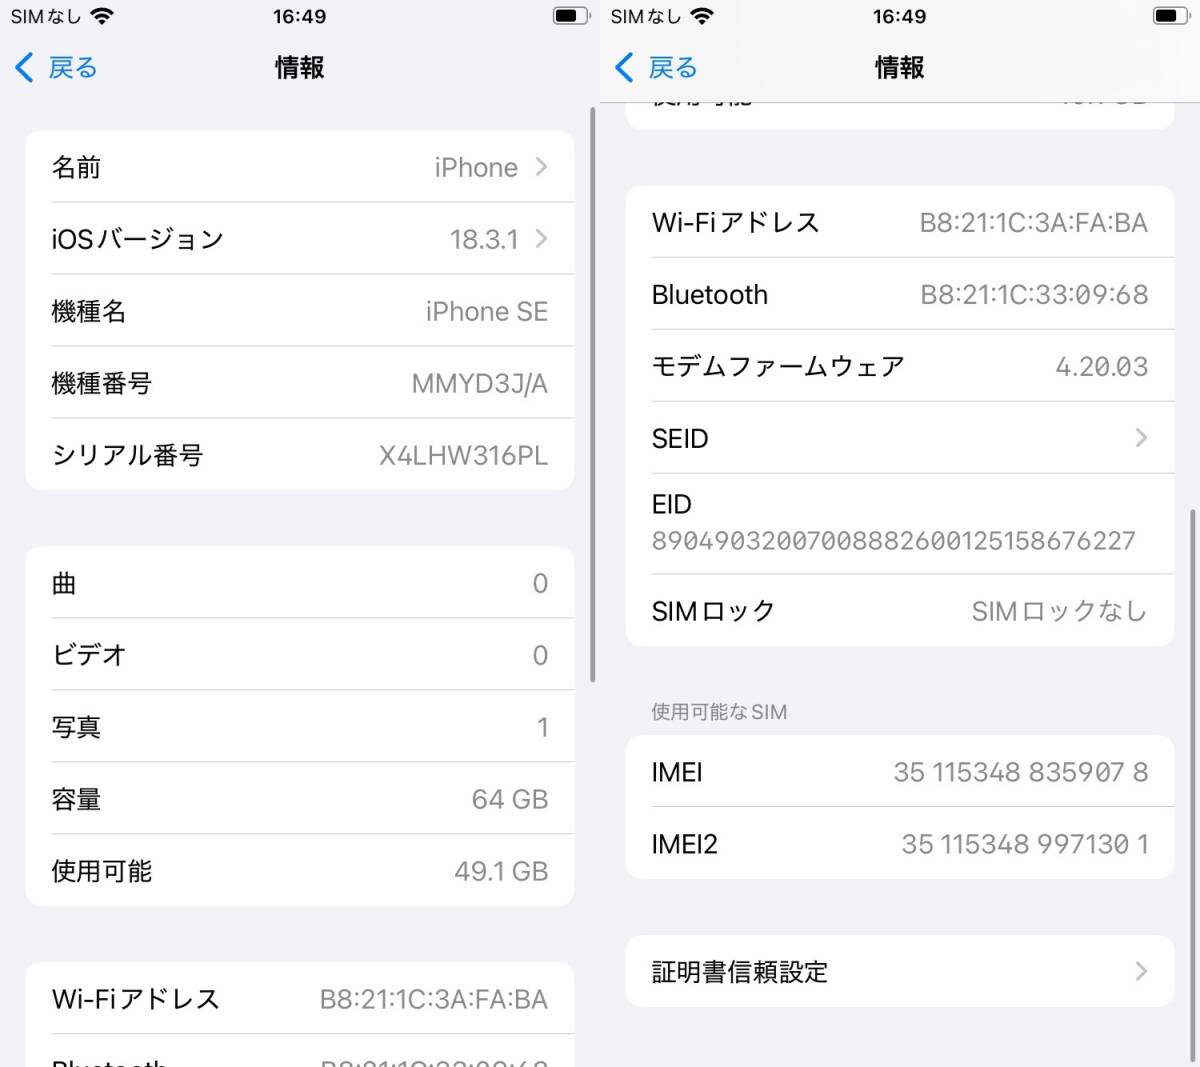This screenshot has height=1067, width=1200.
Task: Tap Wi-Fi address value in right screen
Action: (x=1034, y=222)
